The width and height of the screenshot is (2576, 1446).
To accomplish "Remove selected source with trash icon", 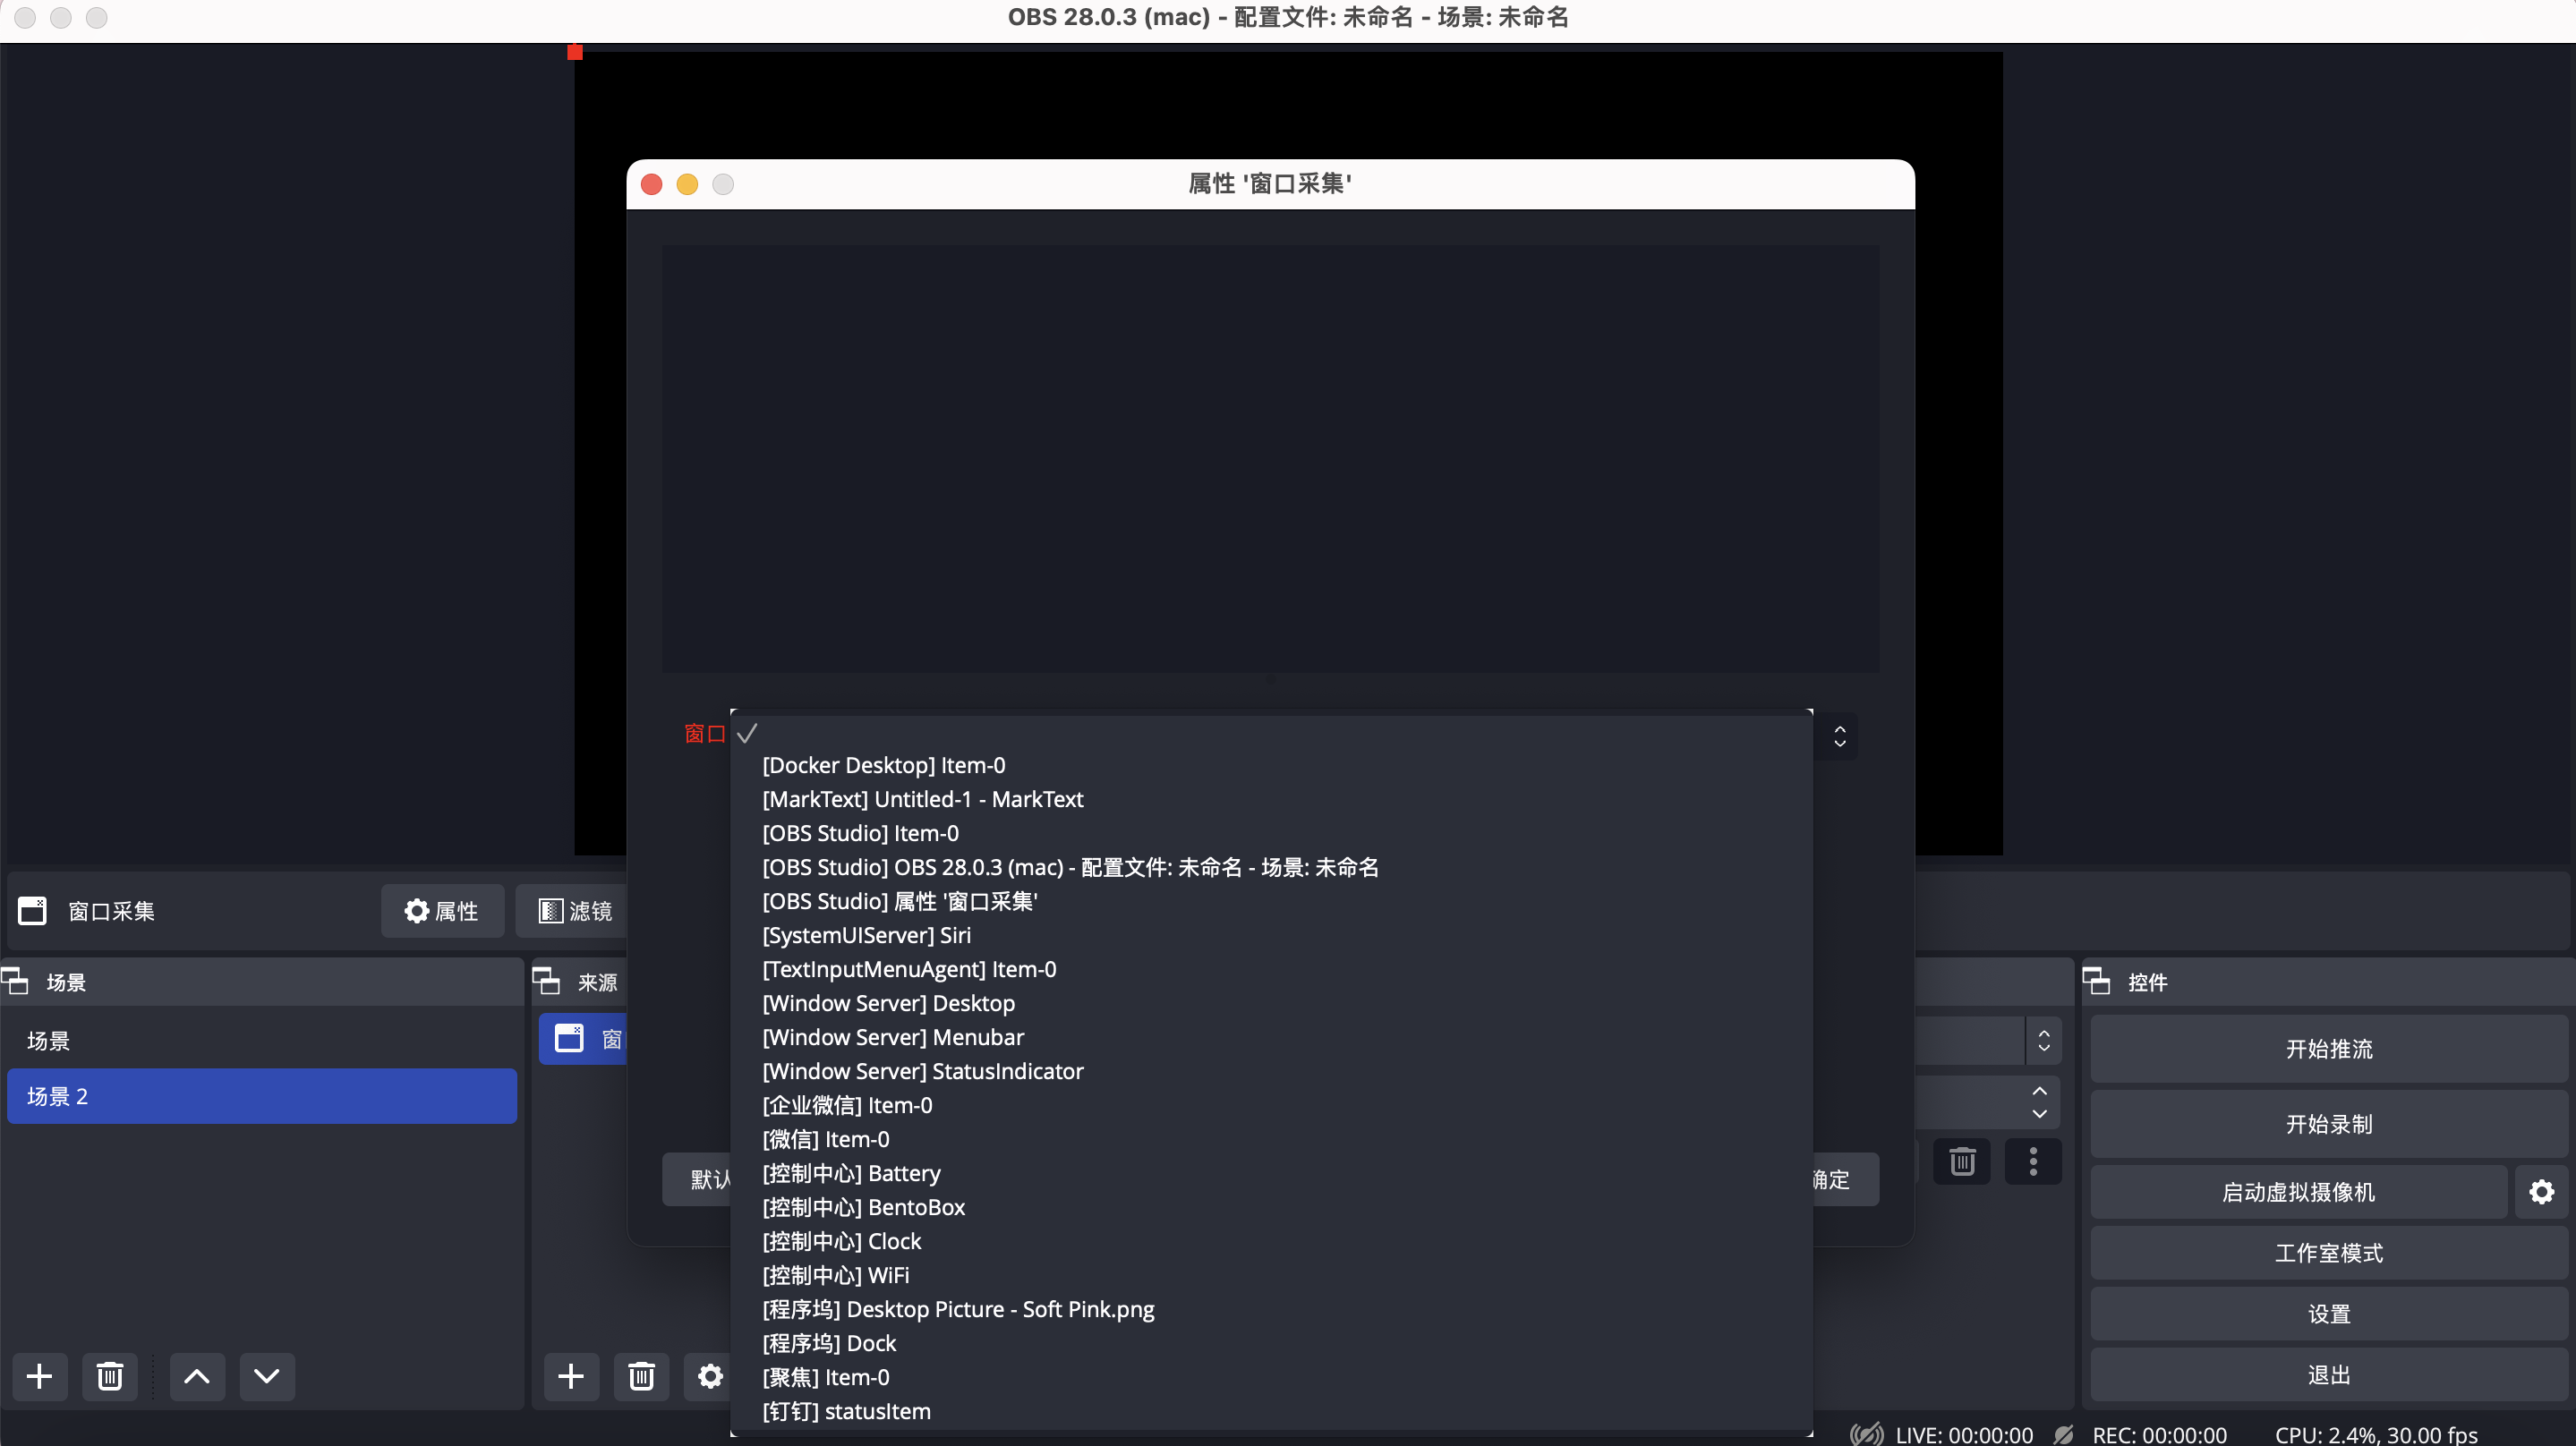I will point(641,1377).
